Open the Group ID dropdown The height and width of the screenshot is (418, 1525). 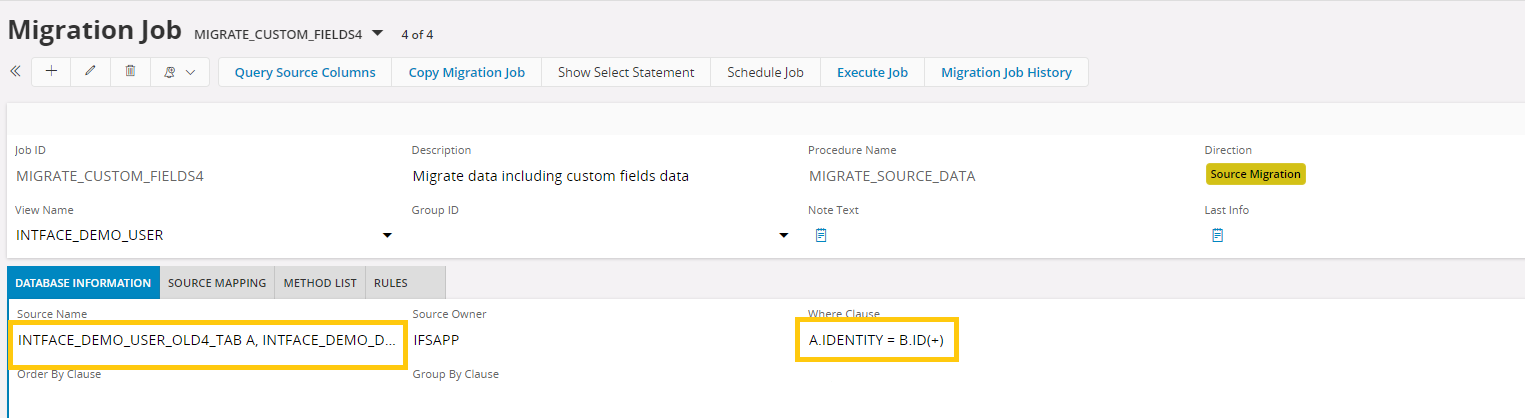click(x=784, y=236)
